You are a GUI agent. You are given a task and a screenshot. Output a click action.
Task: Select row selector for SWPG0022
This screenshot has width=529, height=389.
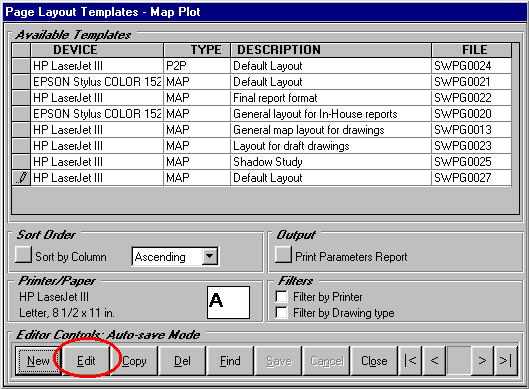point(21,98)
